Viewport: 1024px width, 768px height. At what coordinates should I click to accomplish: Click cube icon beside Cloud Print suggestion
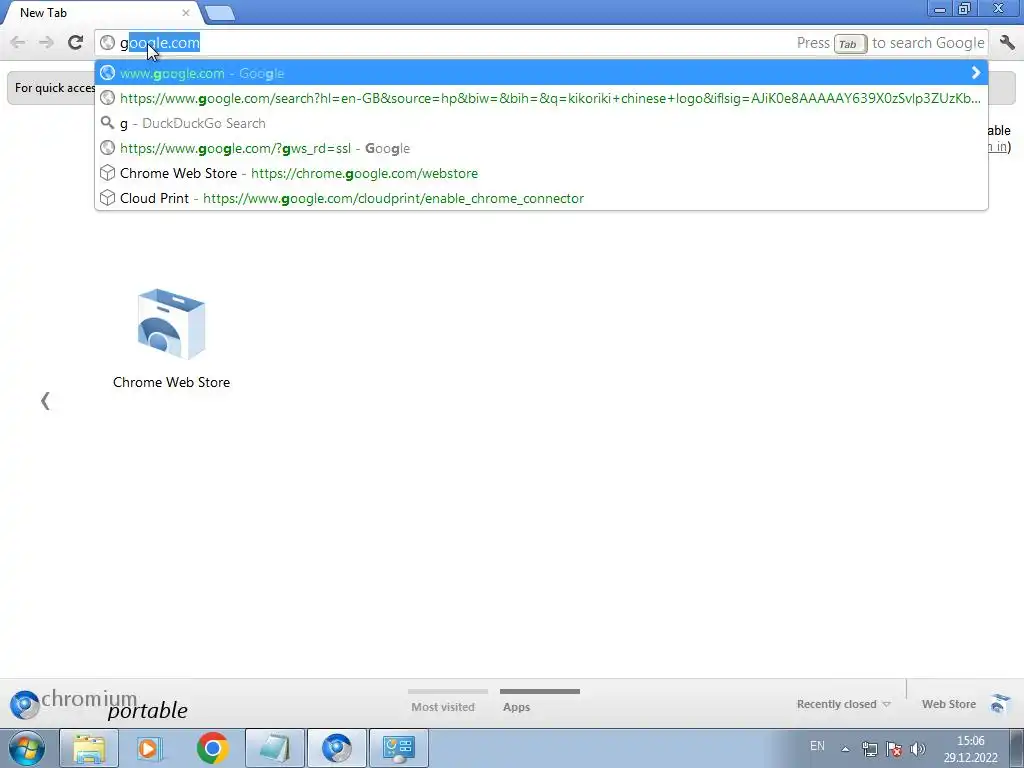pos(108,198)
